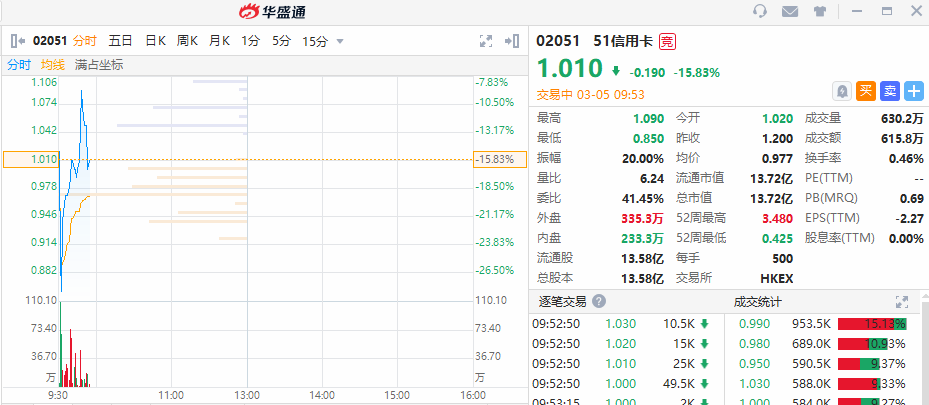Viewport: 929px width, 405px height.
Task: Click the customer service headset icon
Action: (760, 11)
